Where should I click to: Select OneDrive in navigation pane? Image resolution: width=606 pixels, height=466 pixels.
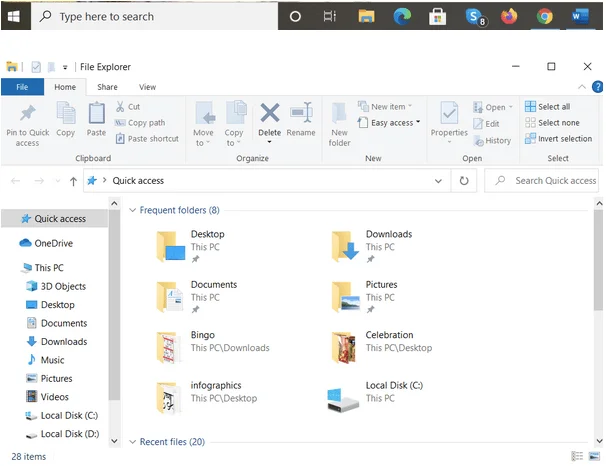[x=46, y=243]
